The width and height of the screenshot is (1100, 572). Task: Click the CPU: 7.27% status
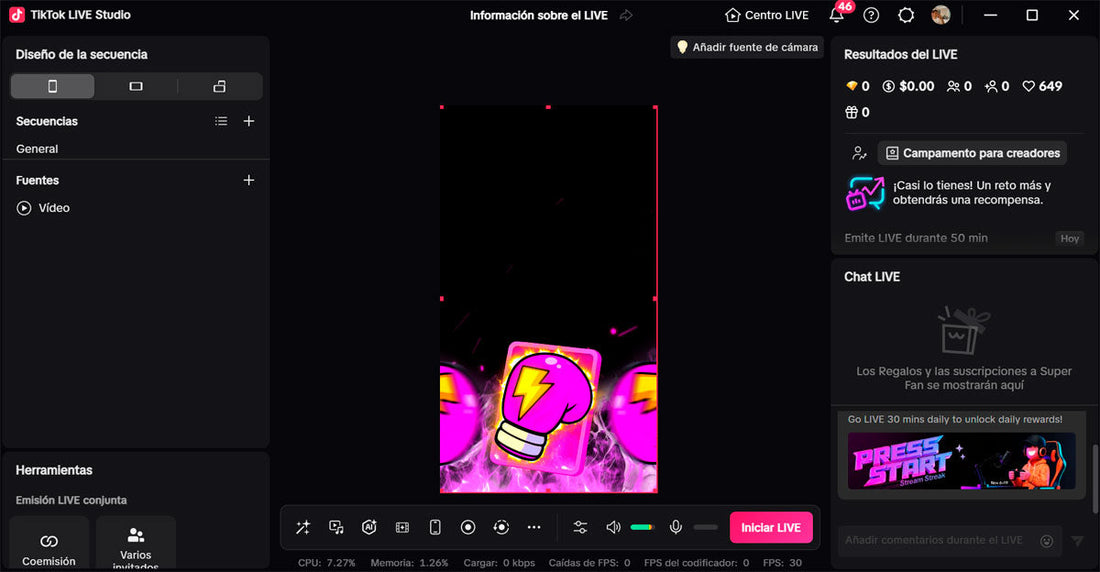tap(326, 563)
